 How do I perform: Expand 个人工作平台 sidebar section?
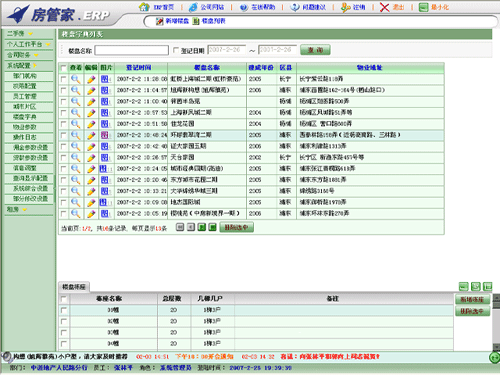pyautogui.click(x=29, y=44)
